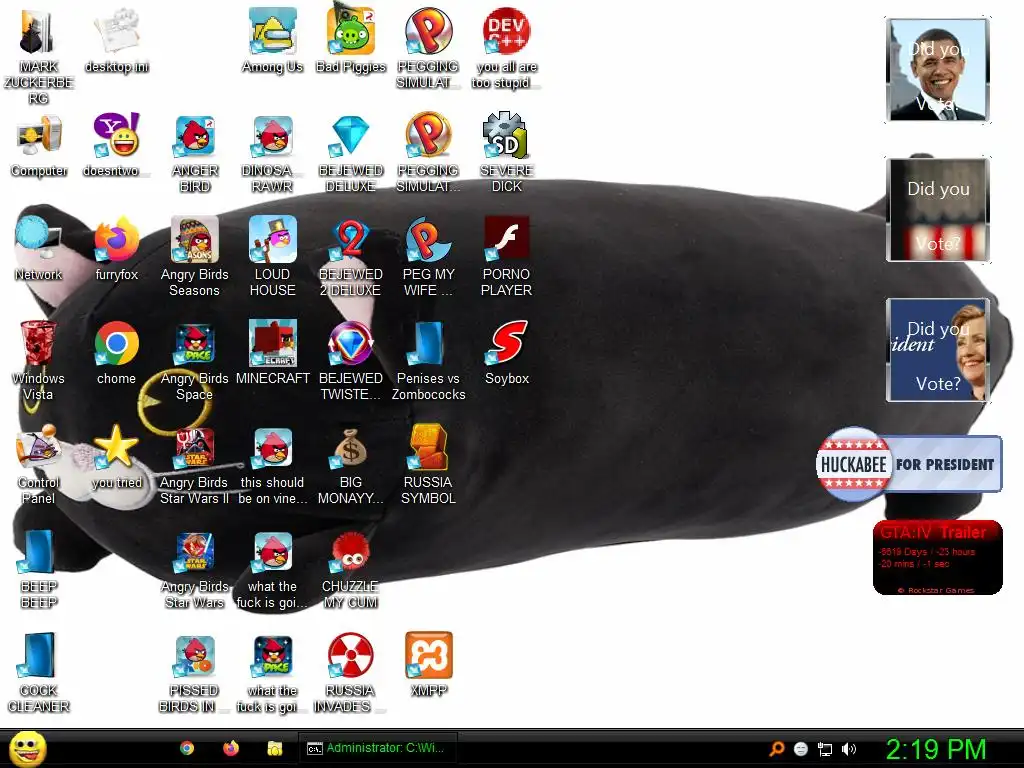The width and height of the screenshot is (1024, 768).
Task: Click the network tray icon
Action: pyautogui.click(x=825, y=749)
